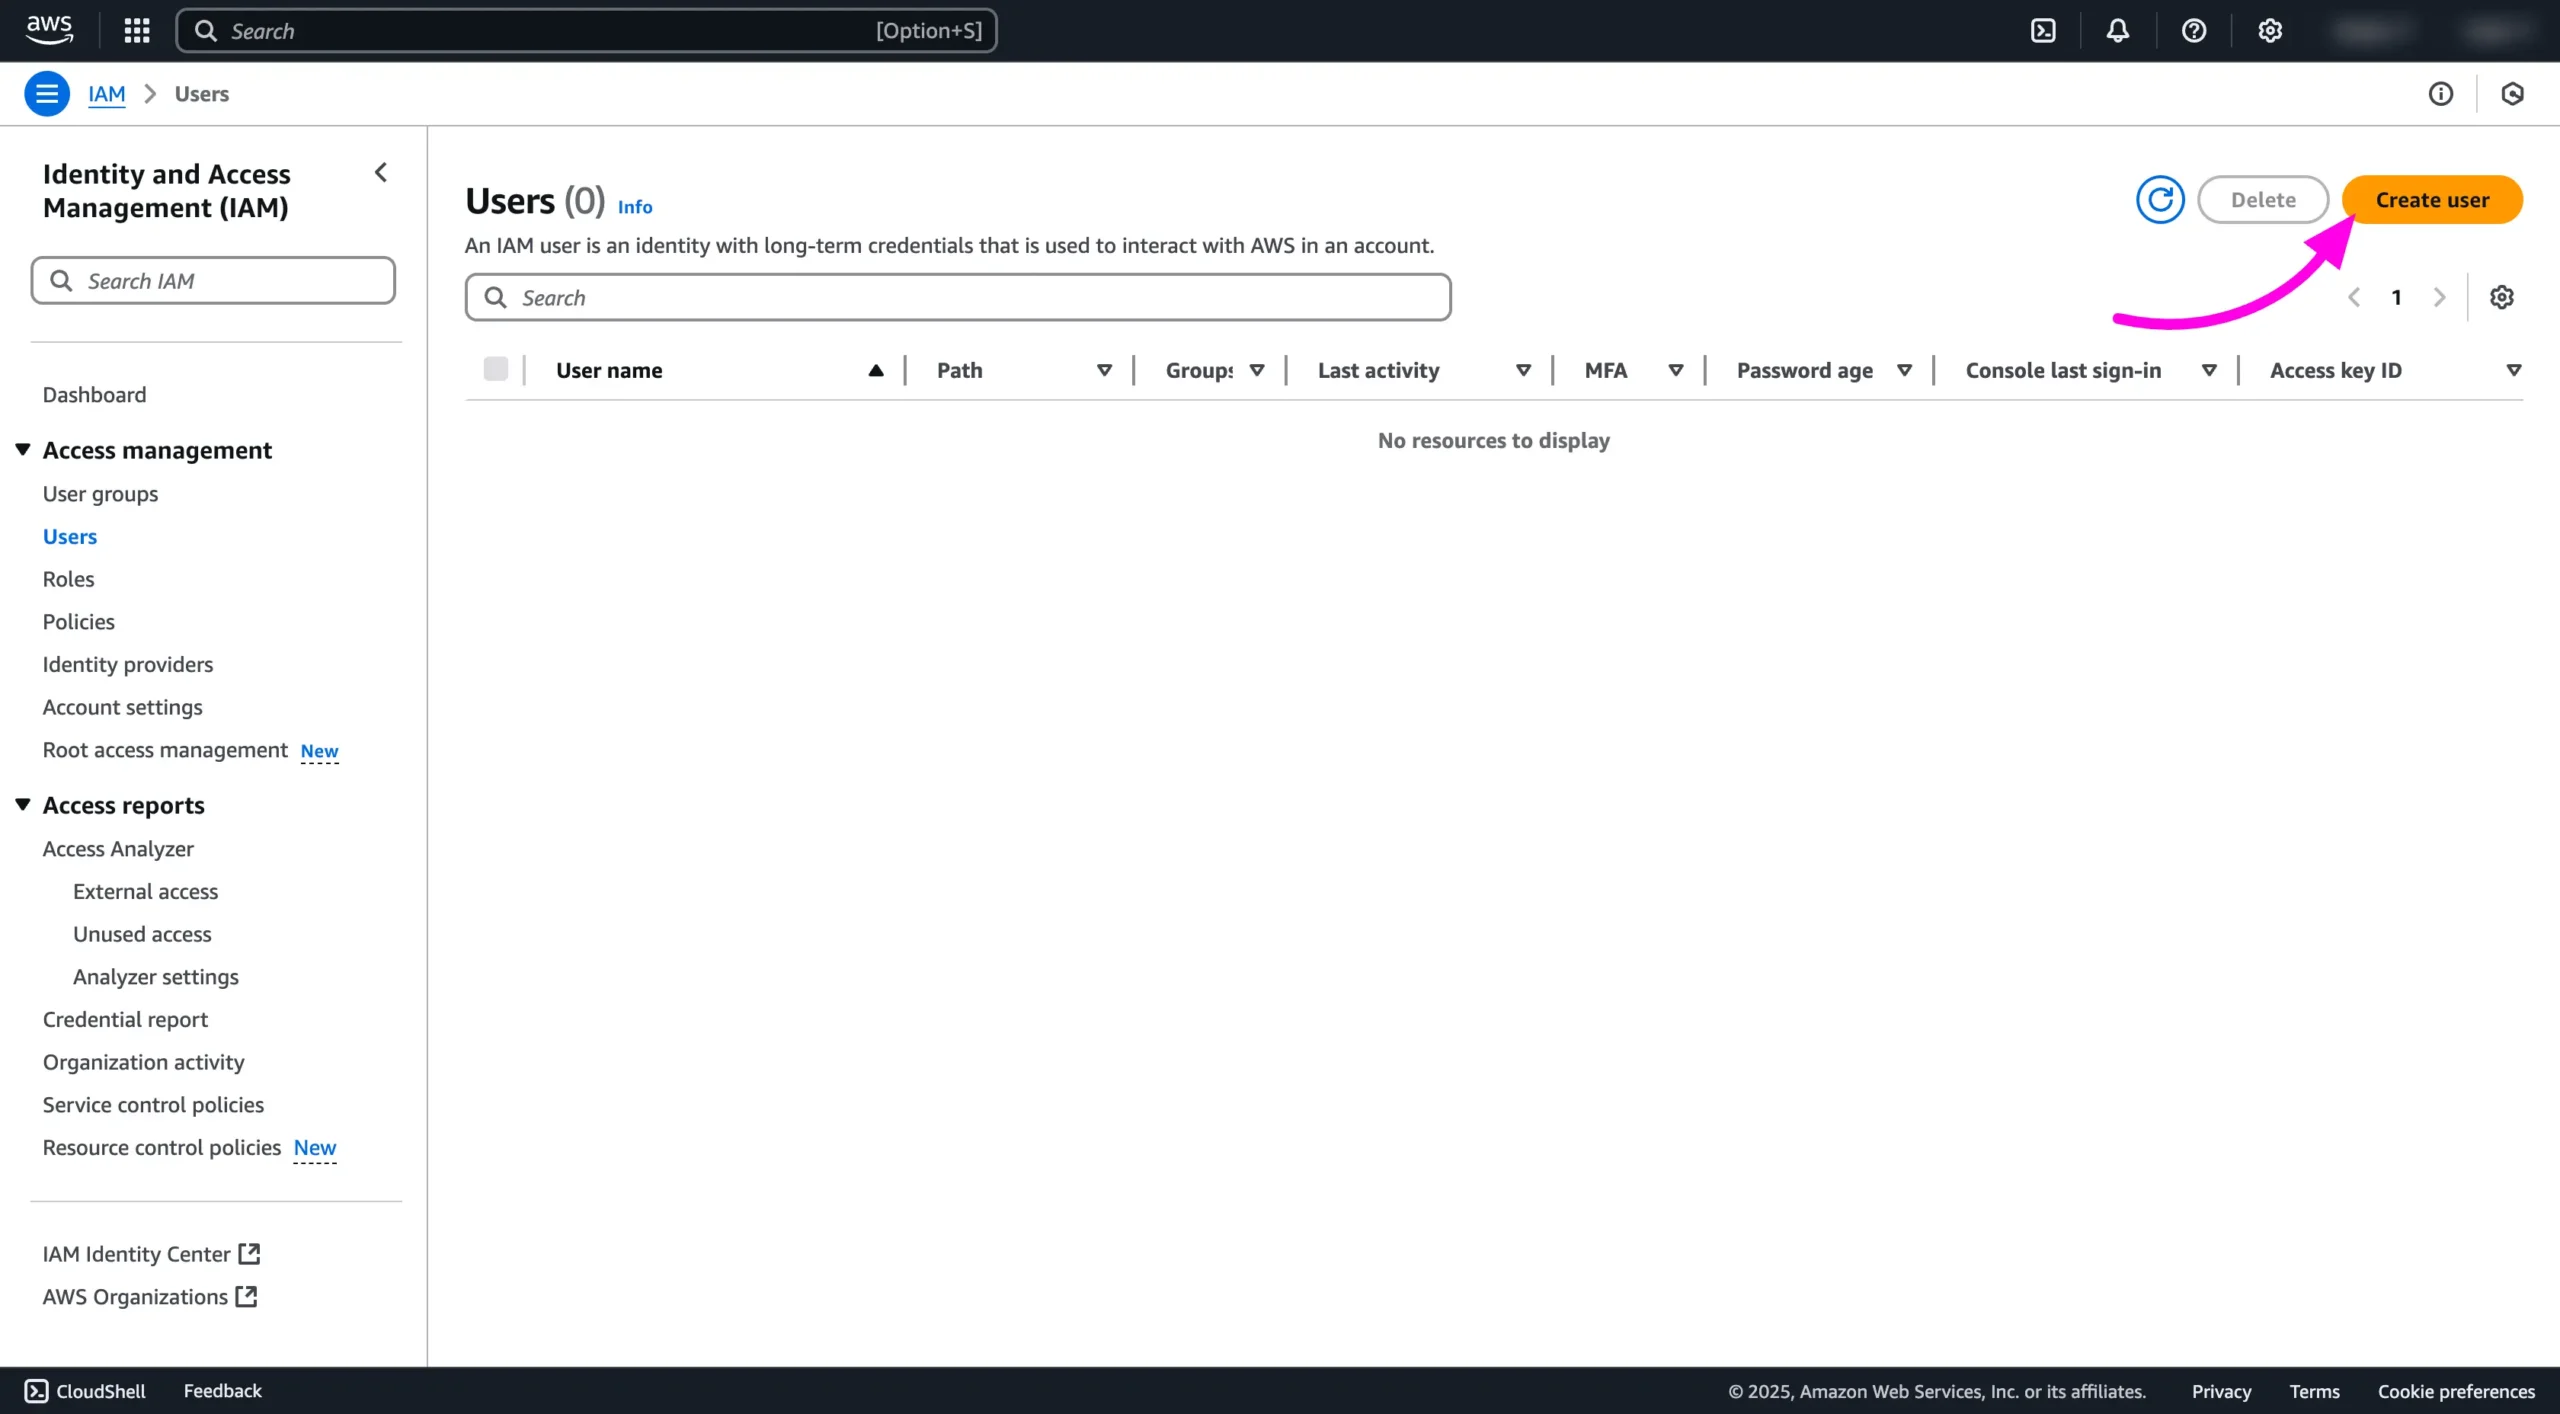The width and height of the screenshot is (2560, 1414).
Task: Open Cookie preferences in the footer
Action: pos(2456,1391)
